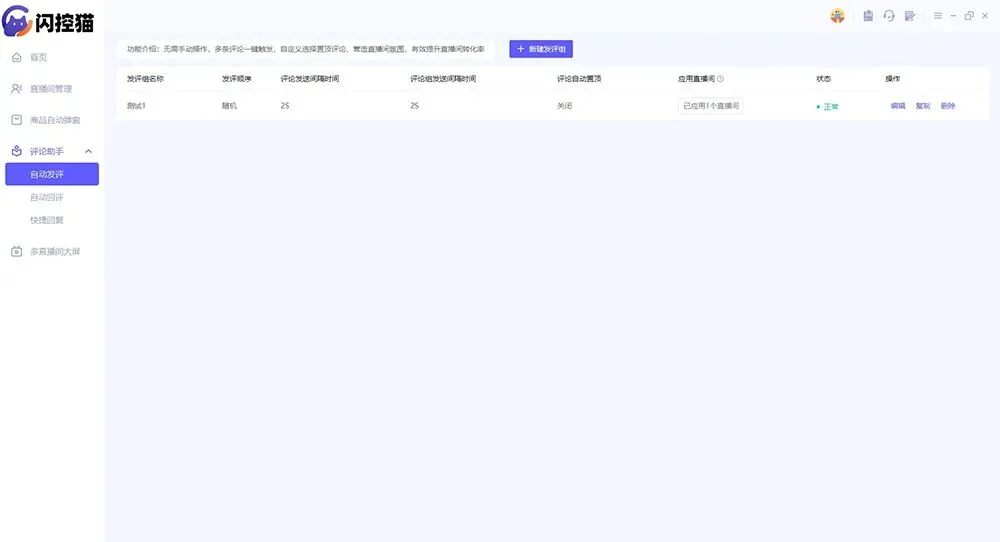Open customer service headset icon

click(x=889, y=16)
